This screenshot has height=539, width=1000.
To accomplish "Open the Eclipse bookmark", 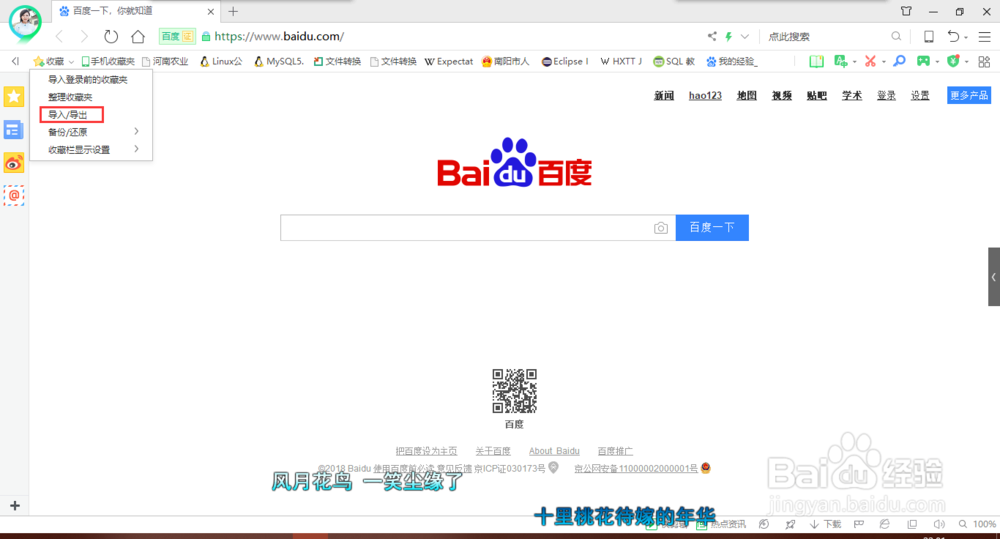I will point(564,61).
